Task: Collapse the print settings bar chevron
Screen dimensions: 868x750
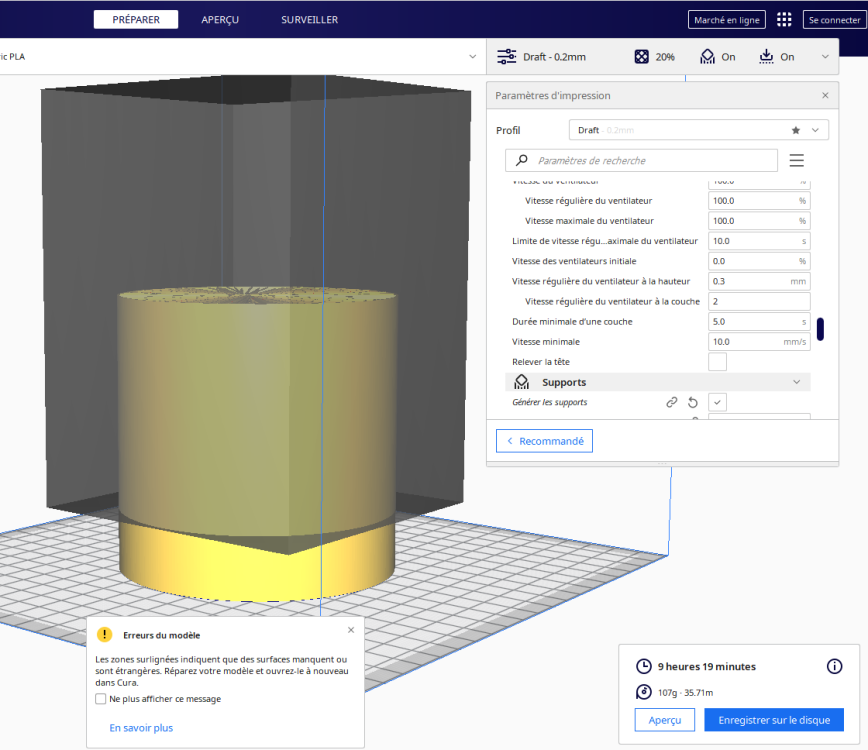Action: point(825,57)
